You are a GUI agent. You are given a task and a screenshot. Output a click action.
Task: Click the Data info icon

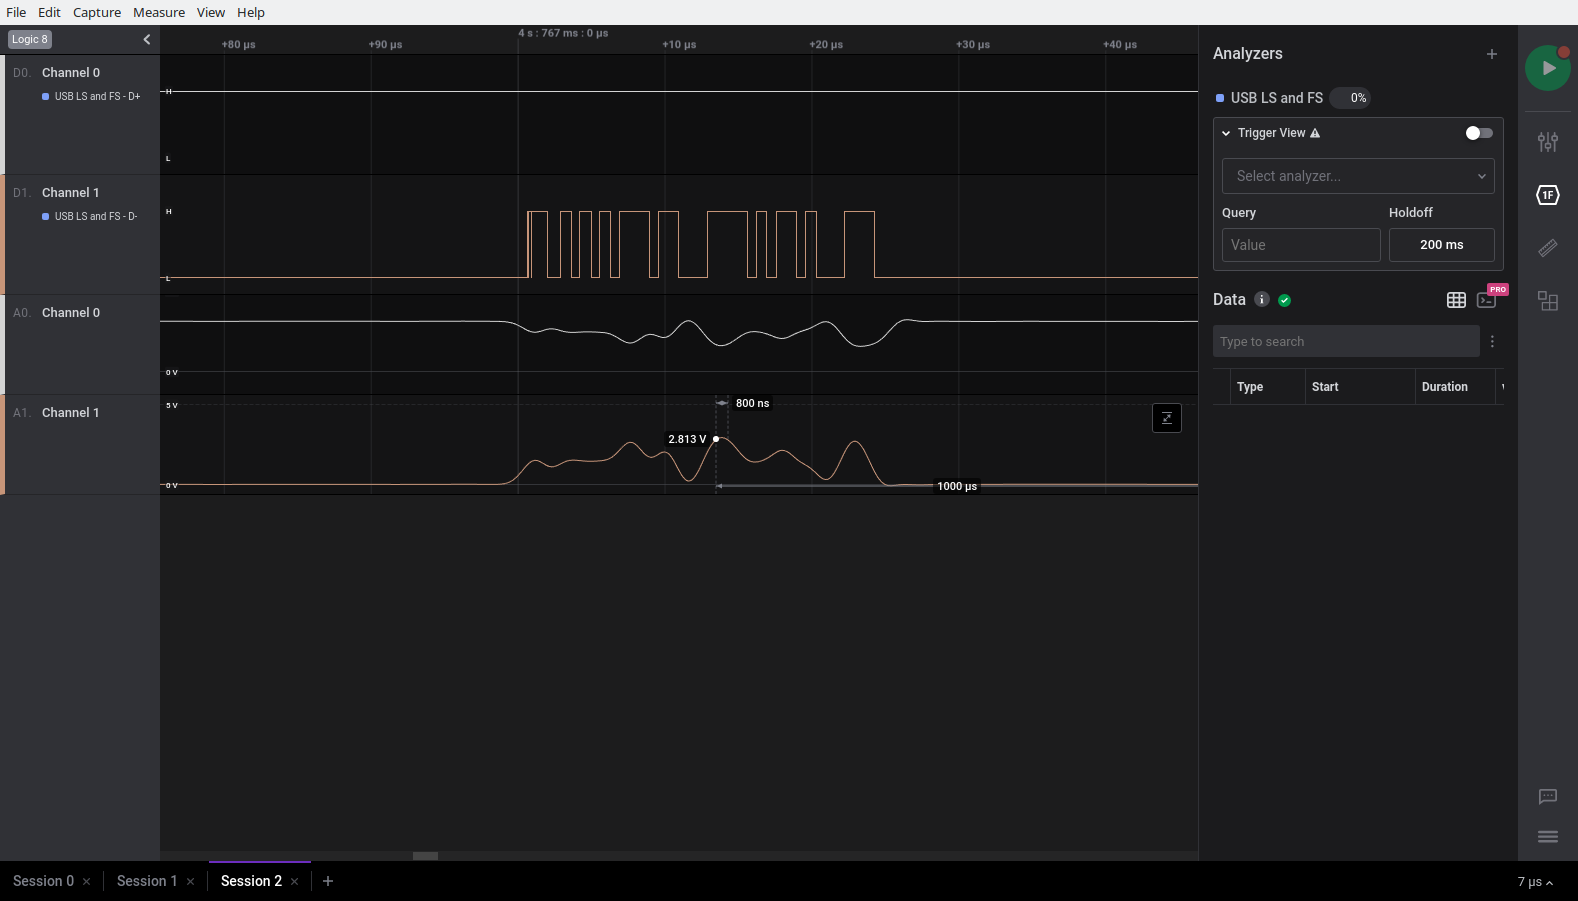pos(1262,299)
